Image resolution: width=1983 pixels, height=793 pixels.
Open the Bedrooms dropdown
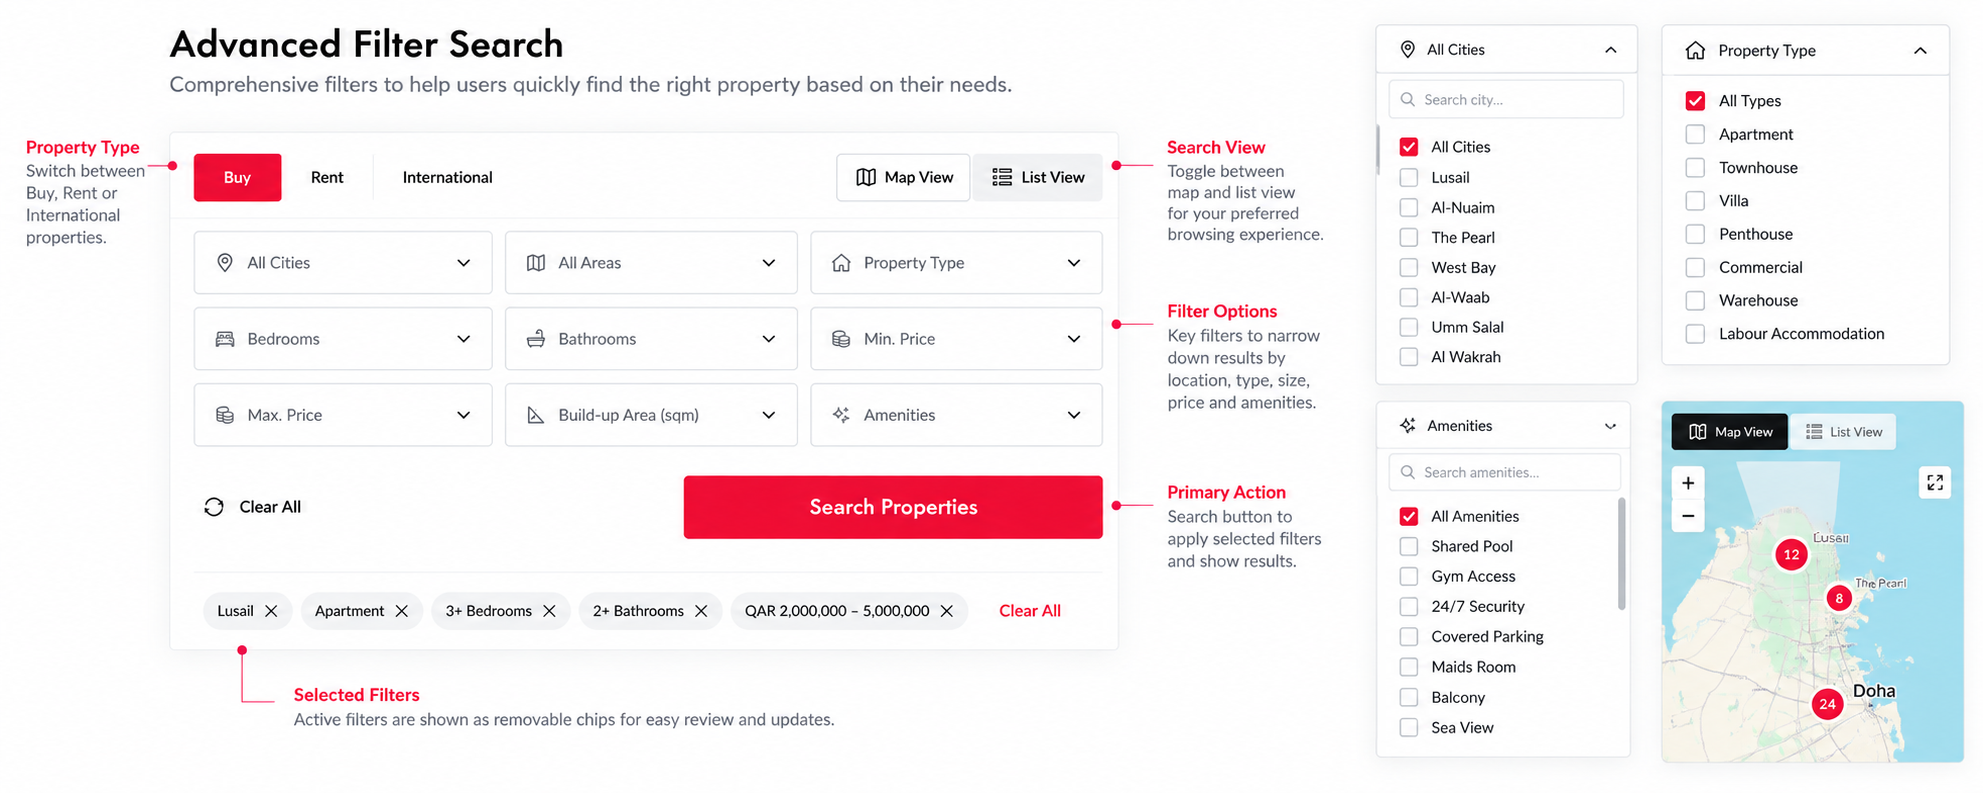pos(343,339)
